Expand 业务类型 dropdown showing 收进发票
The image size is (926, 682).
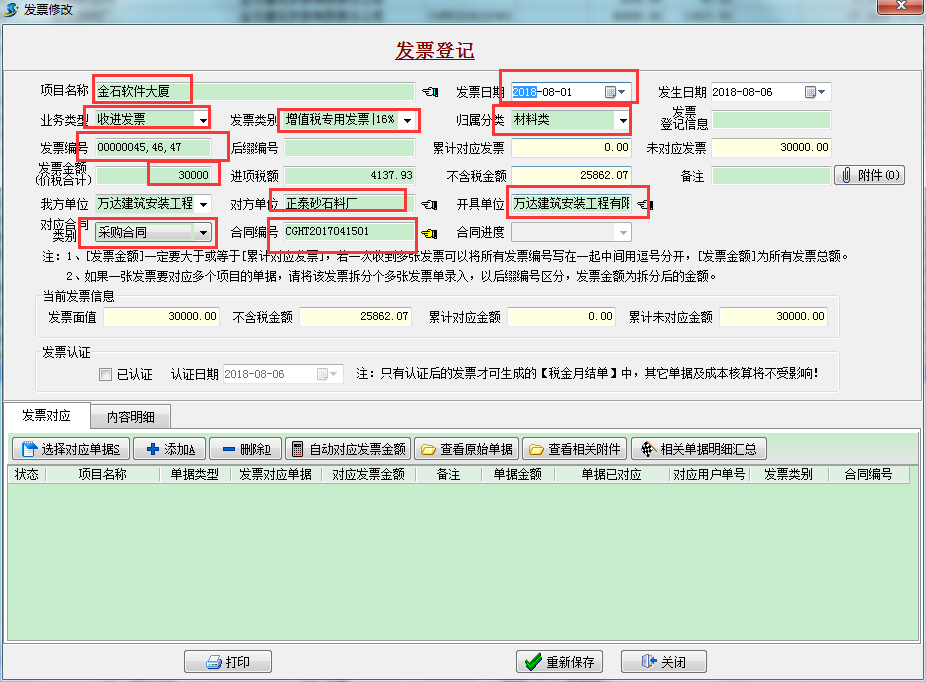tap(203, 120)
